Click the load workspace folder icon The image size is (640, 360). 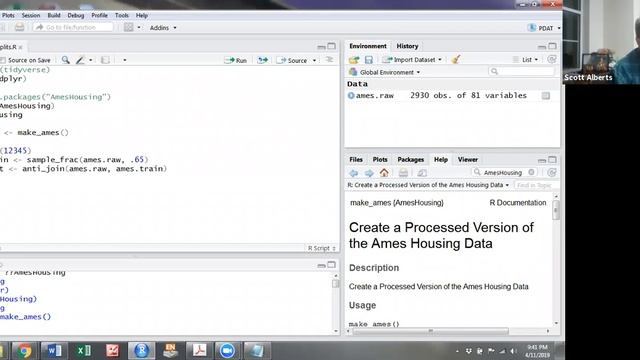(354, 60)
